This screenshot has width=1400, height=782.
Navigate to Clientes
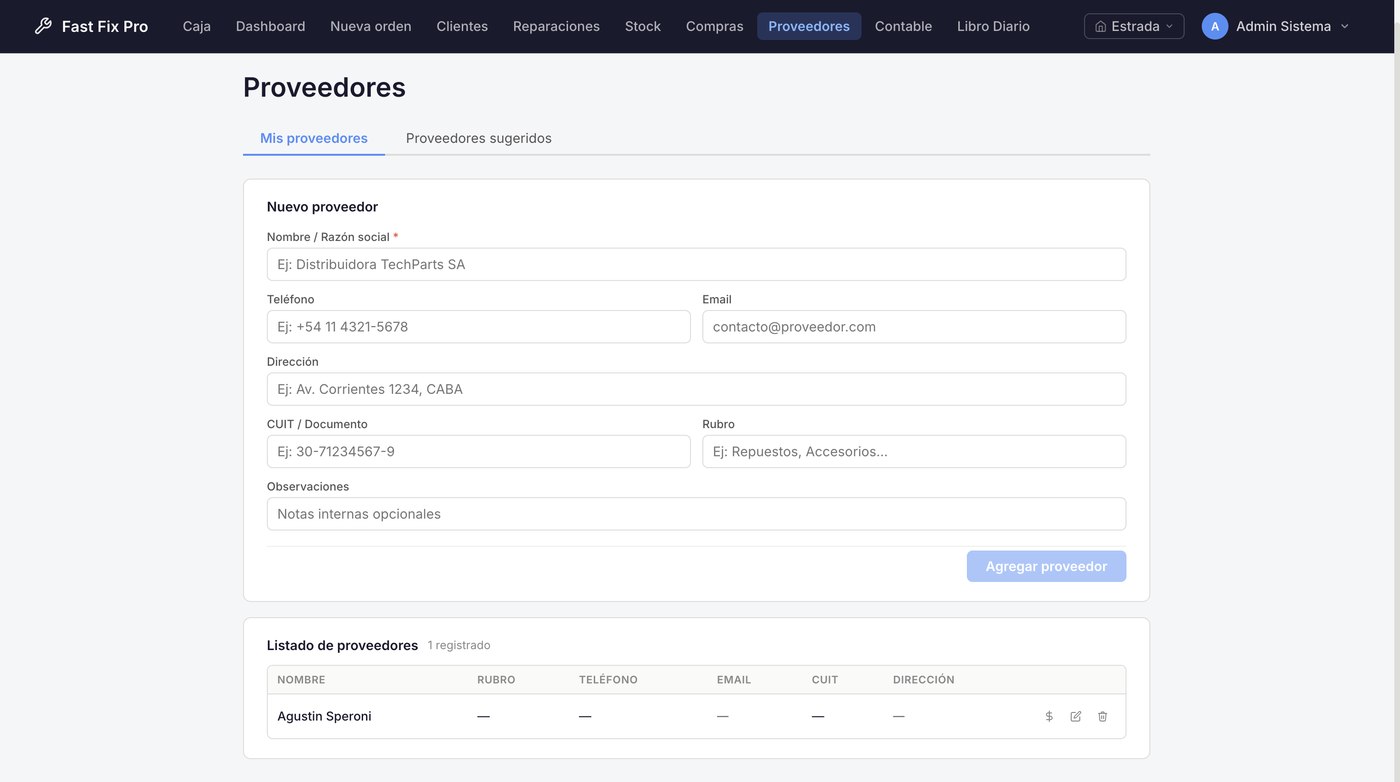(x=462, y=26)
